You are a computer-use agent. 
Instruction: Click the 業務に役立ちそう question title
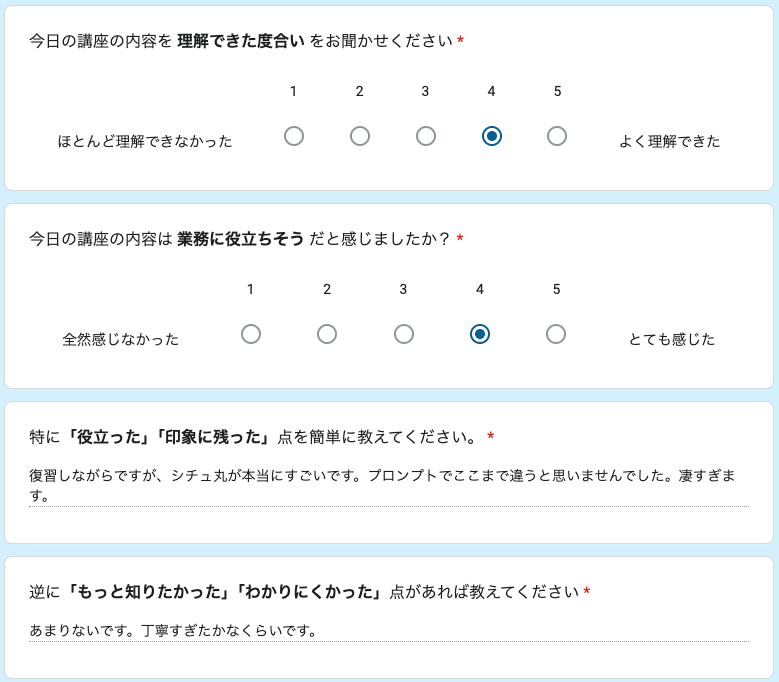coord(240,239)
